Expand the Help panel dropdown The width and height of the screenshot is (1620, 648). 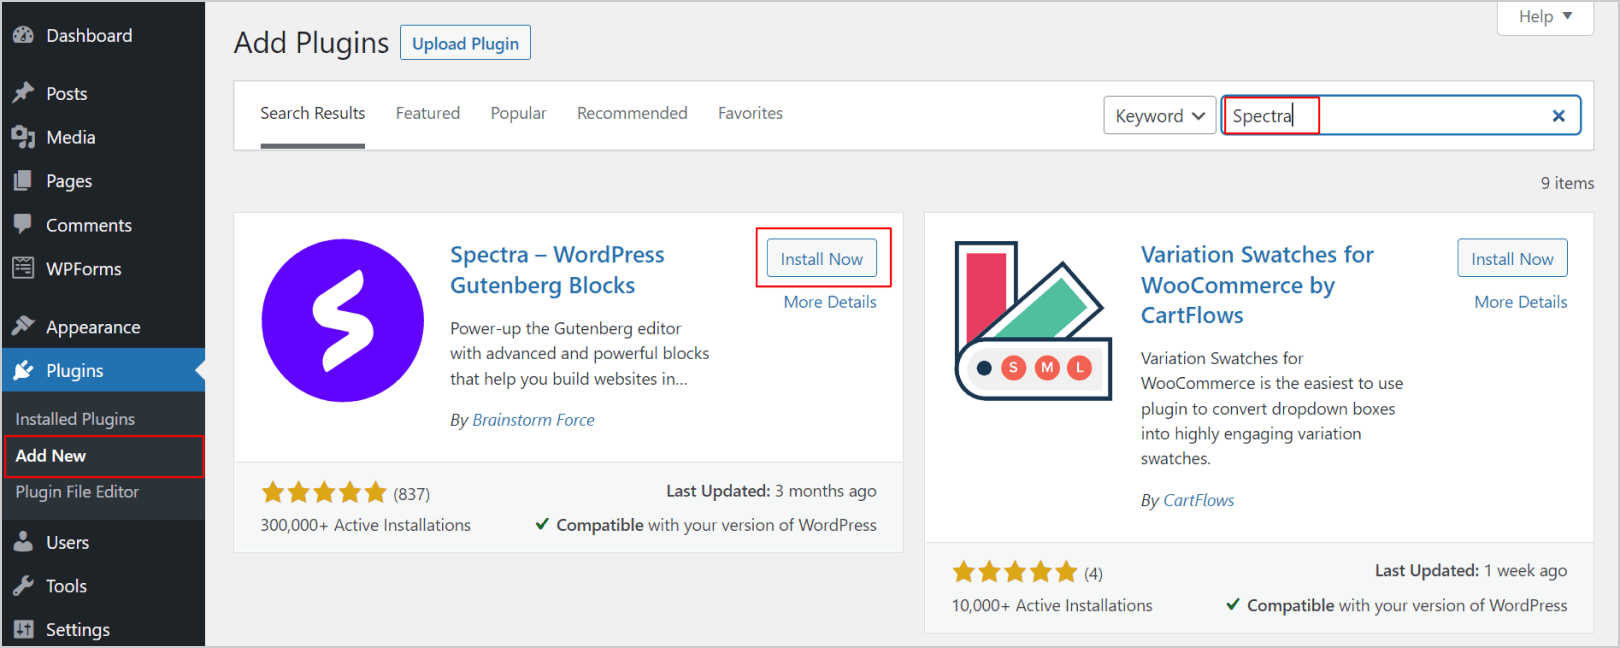(1545, 16)
